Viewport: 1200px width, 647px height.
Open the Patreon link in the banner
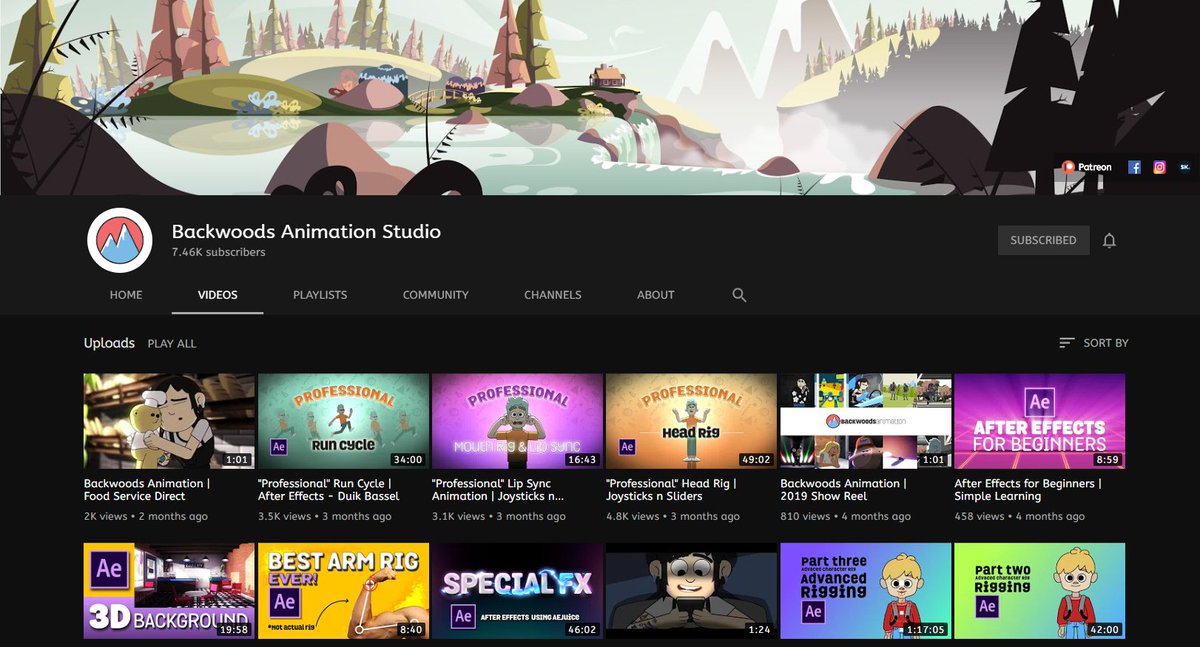[x=1087, y=167]
